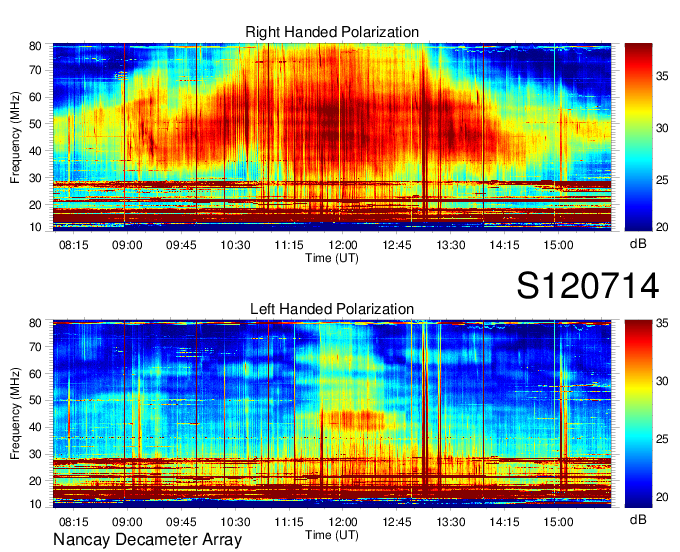Click the 60 MHz tick on the upper frequency axis

click(36, 97)
